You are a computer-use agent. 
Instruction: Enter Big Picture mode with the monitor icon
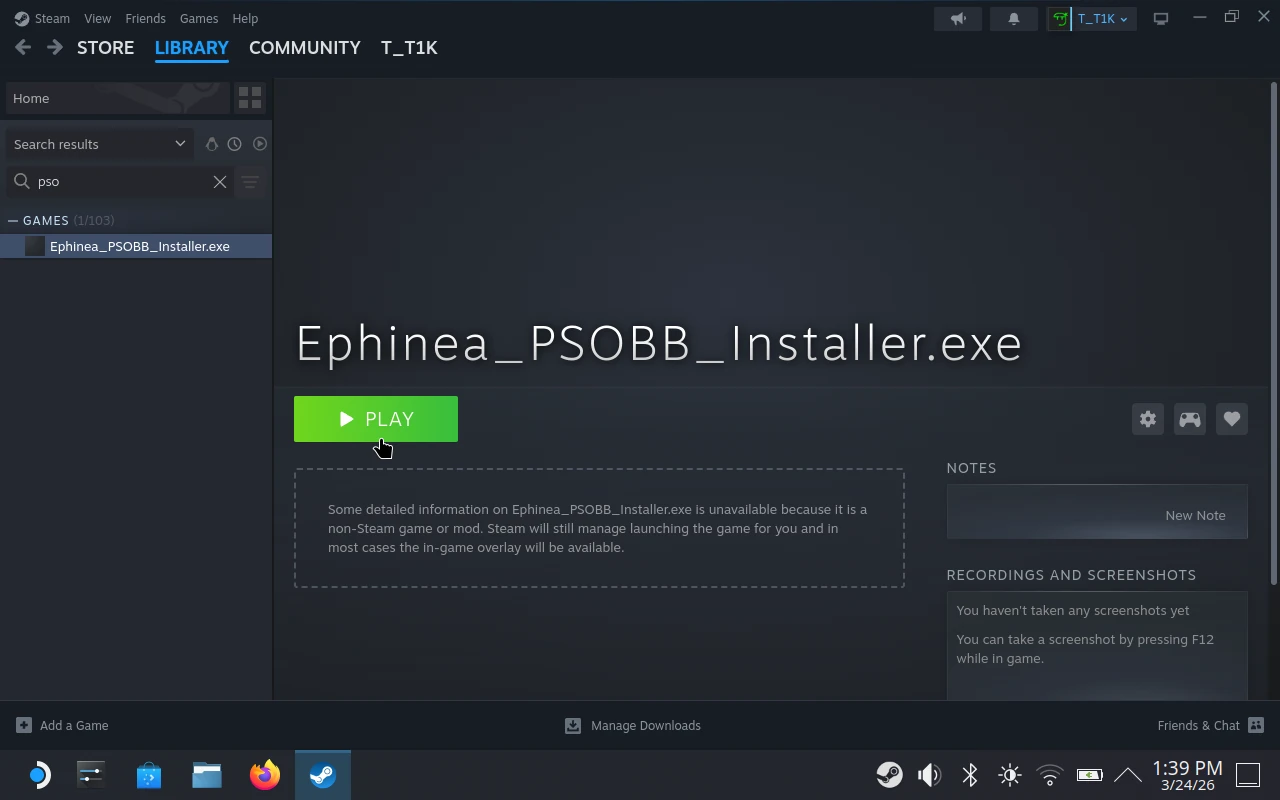(x=1160, y=18)
